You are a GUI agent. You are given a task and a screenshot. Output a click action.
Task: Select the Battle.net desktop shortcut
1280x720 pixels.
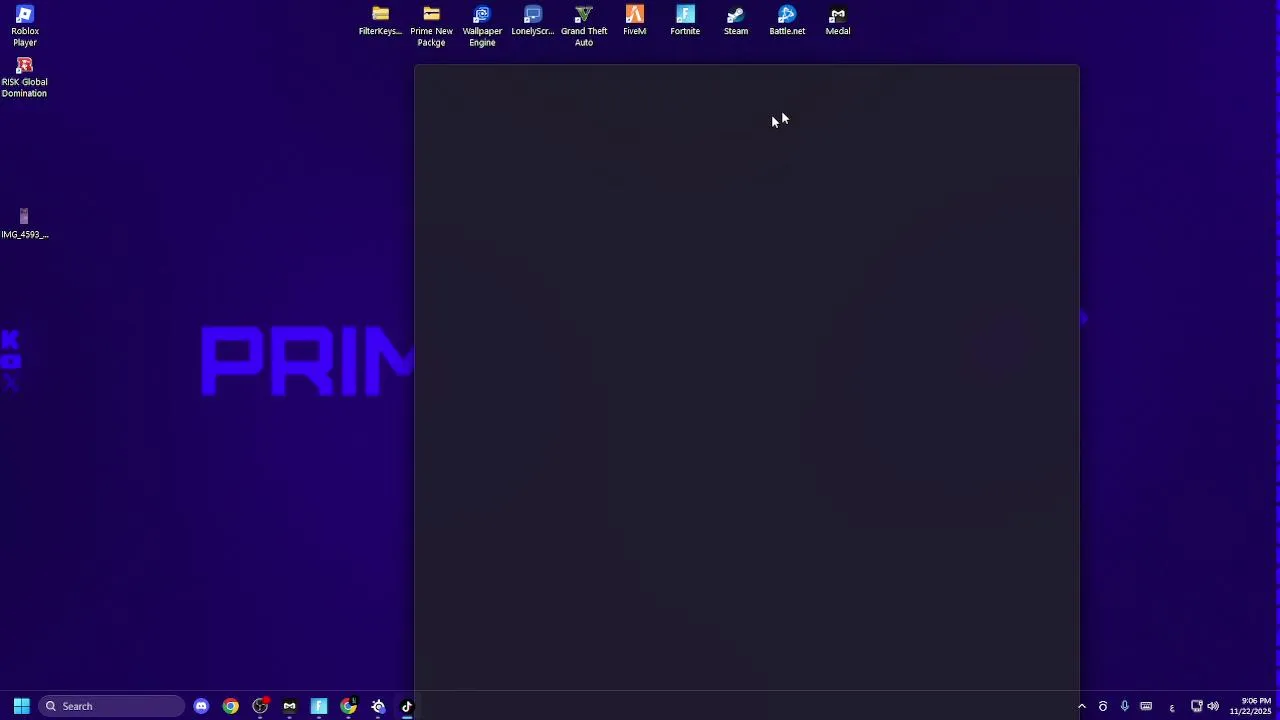tap(787, 21)
